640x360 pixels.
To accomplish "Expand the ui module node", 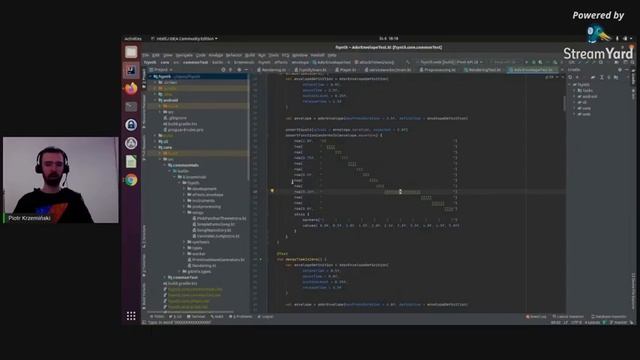I will coord(156,141).
